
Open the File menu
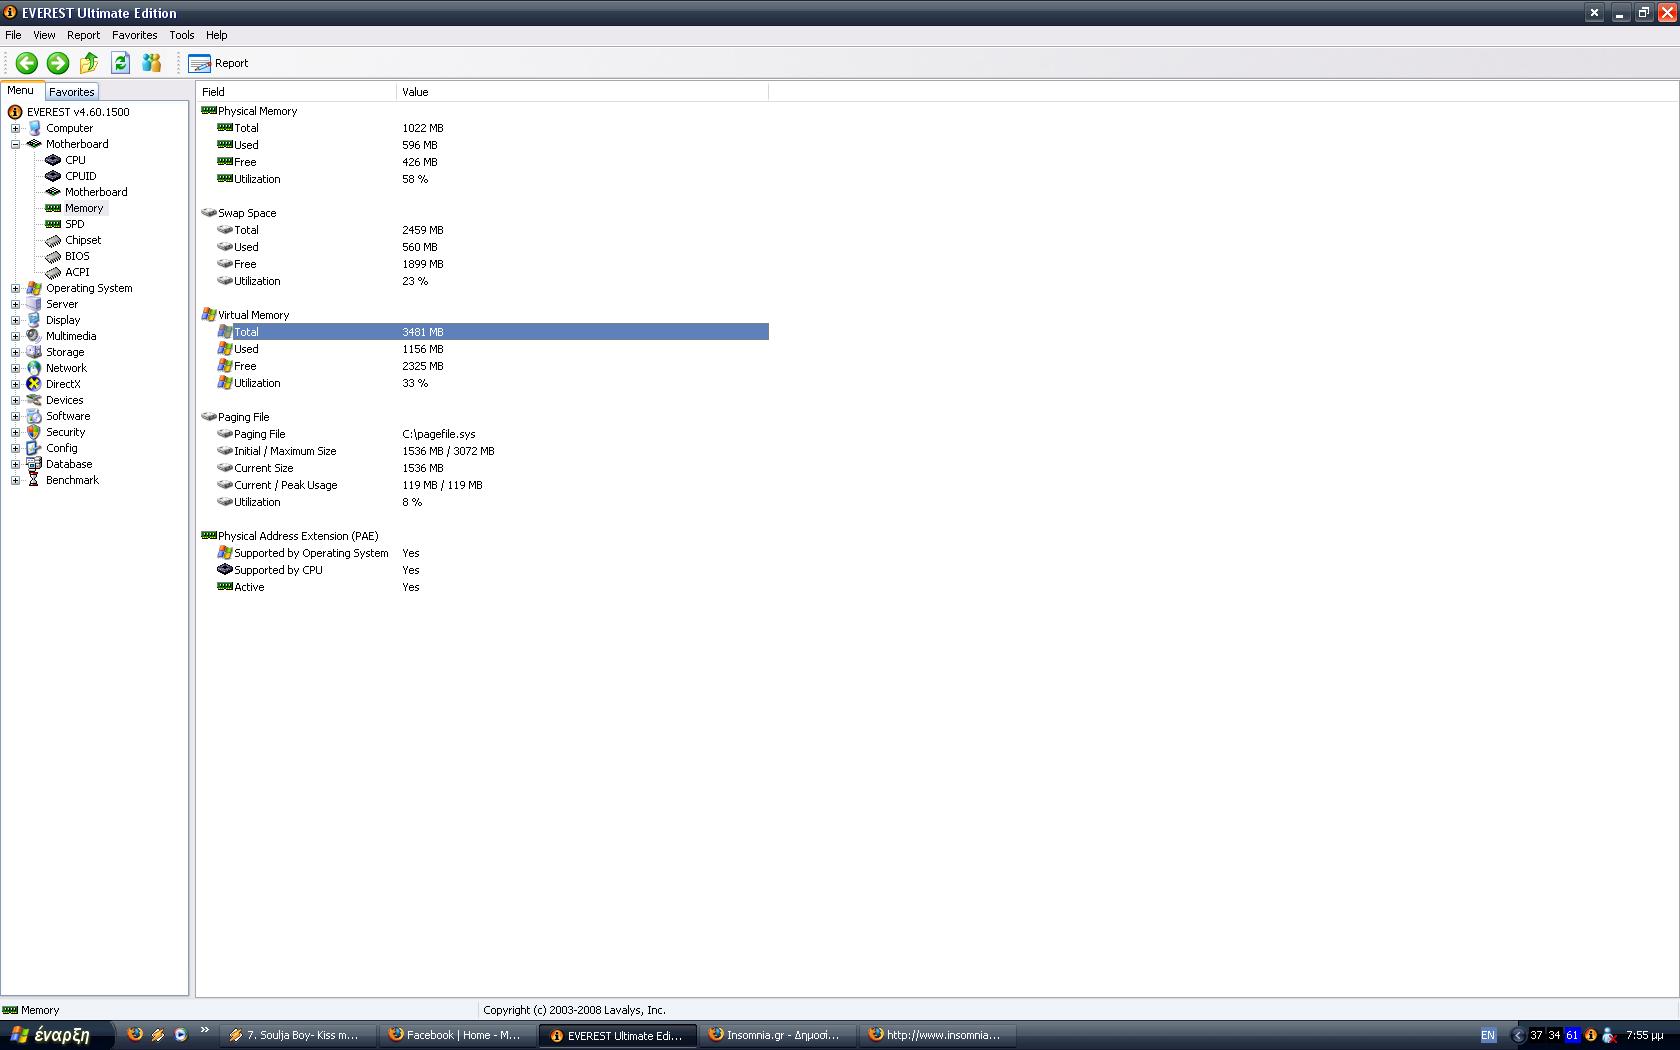pos(13,35)
